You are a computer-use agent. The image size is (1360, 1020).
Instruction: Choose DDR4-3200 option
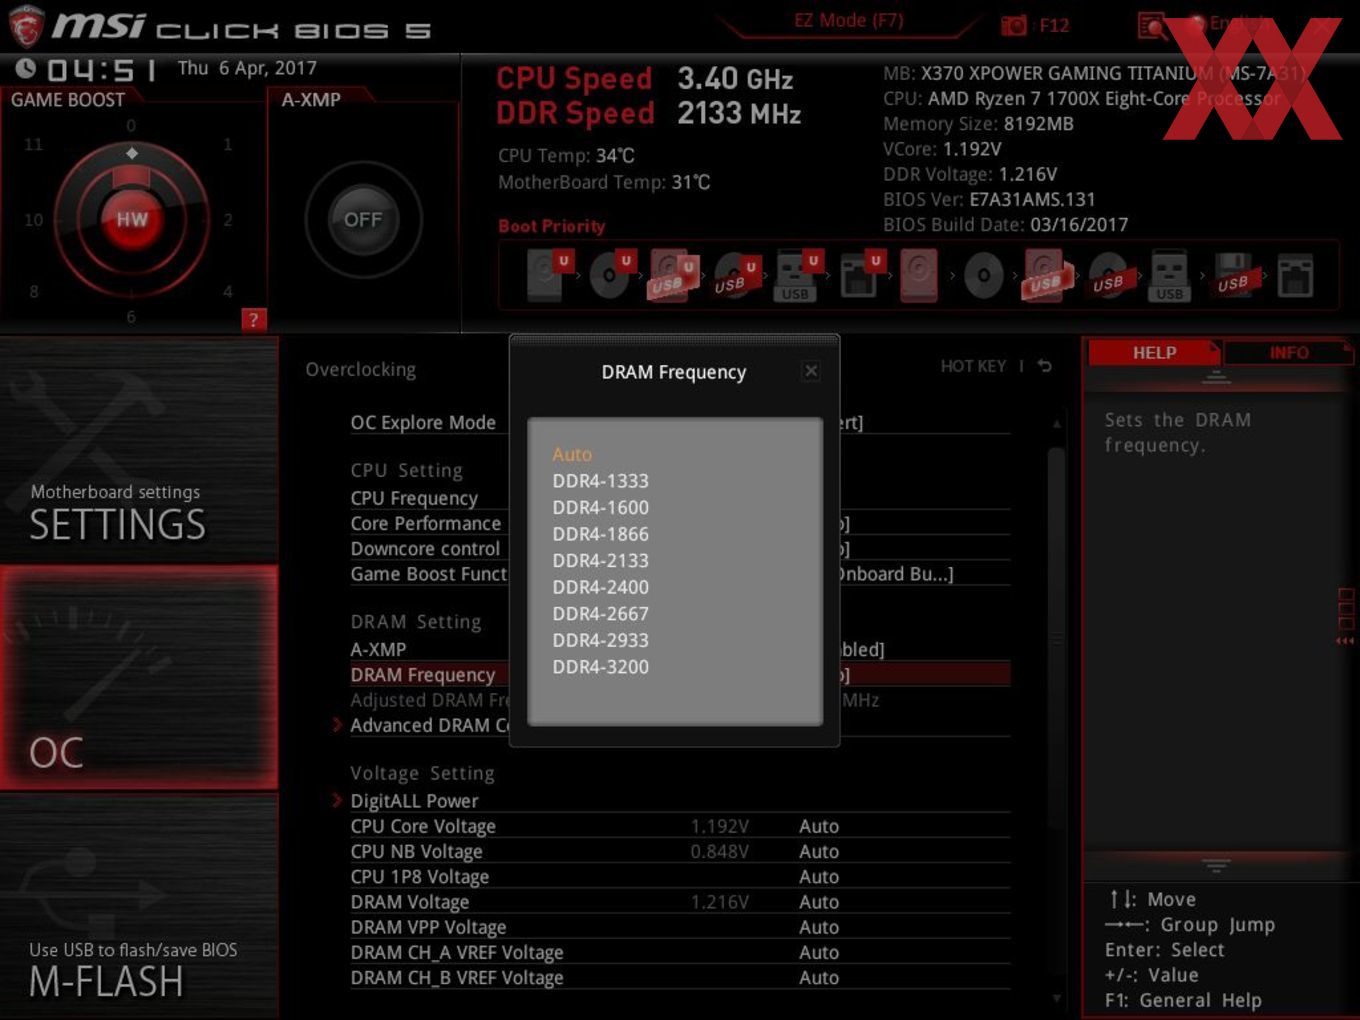(601, 666)
